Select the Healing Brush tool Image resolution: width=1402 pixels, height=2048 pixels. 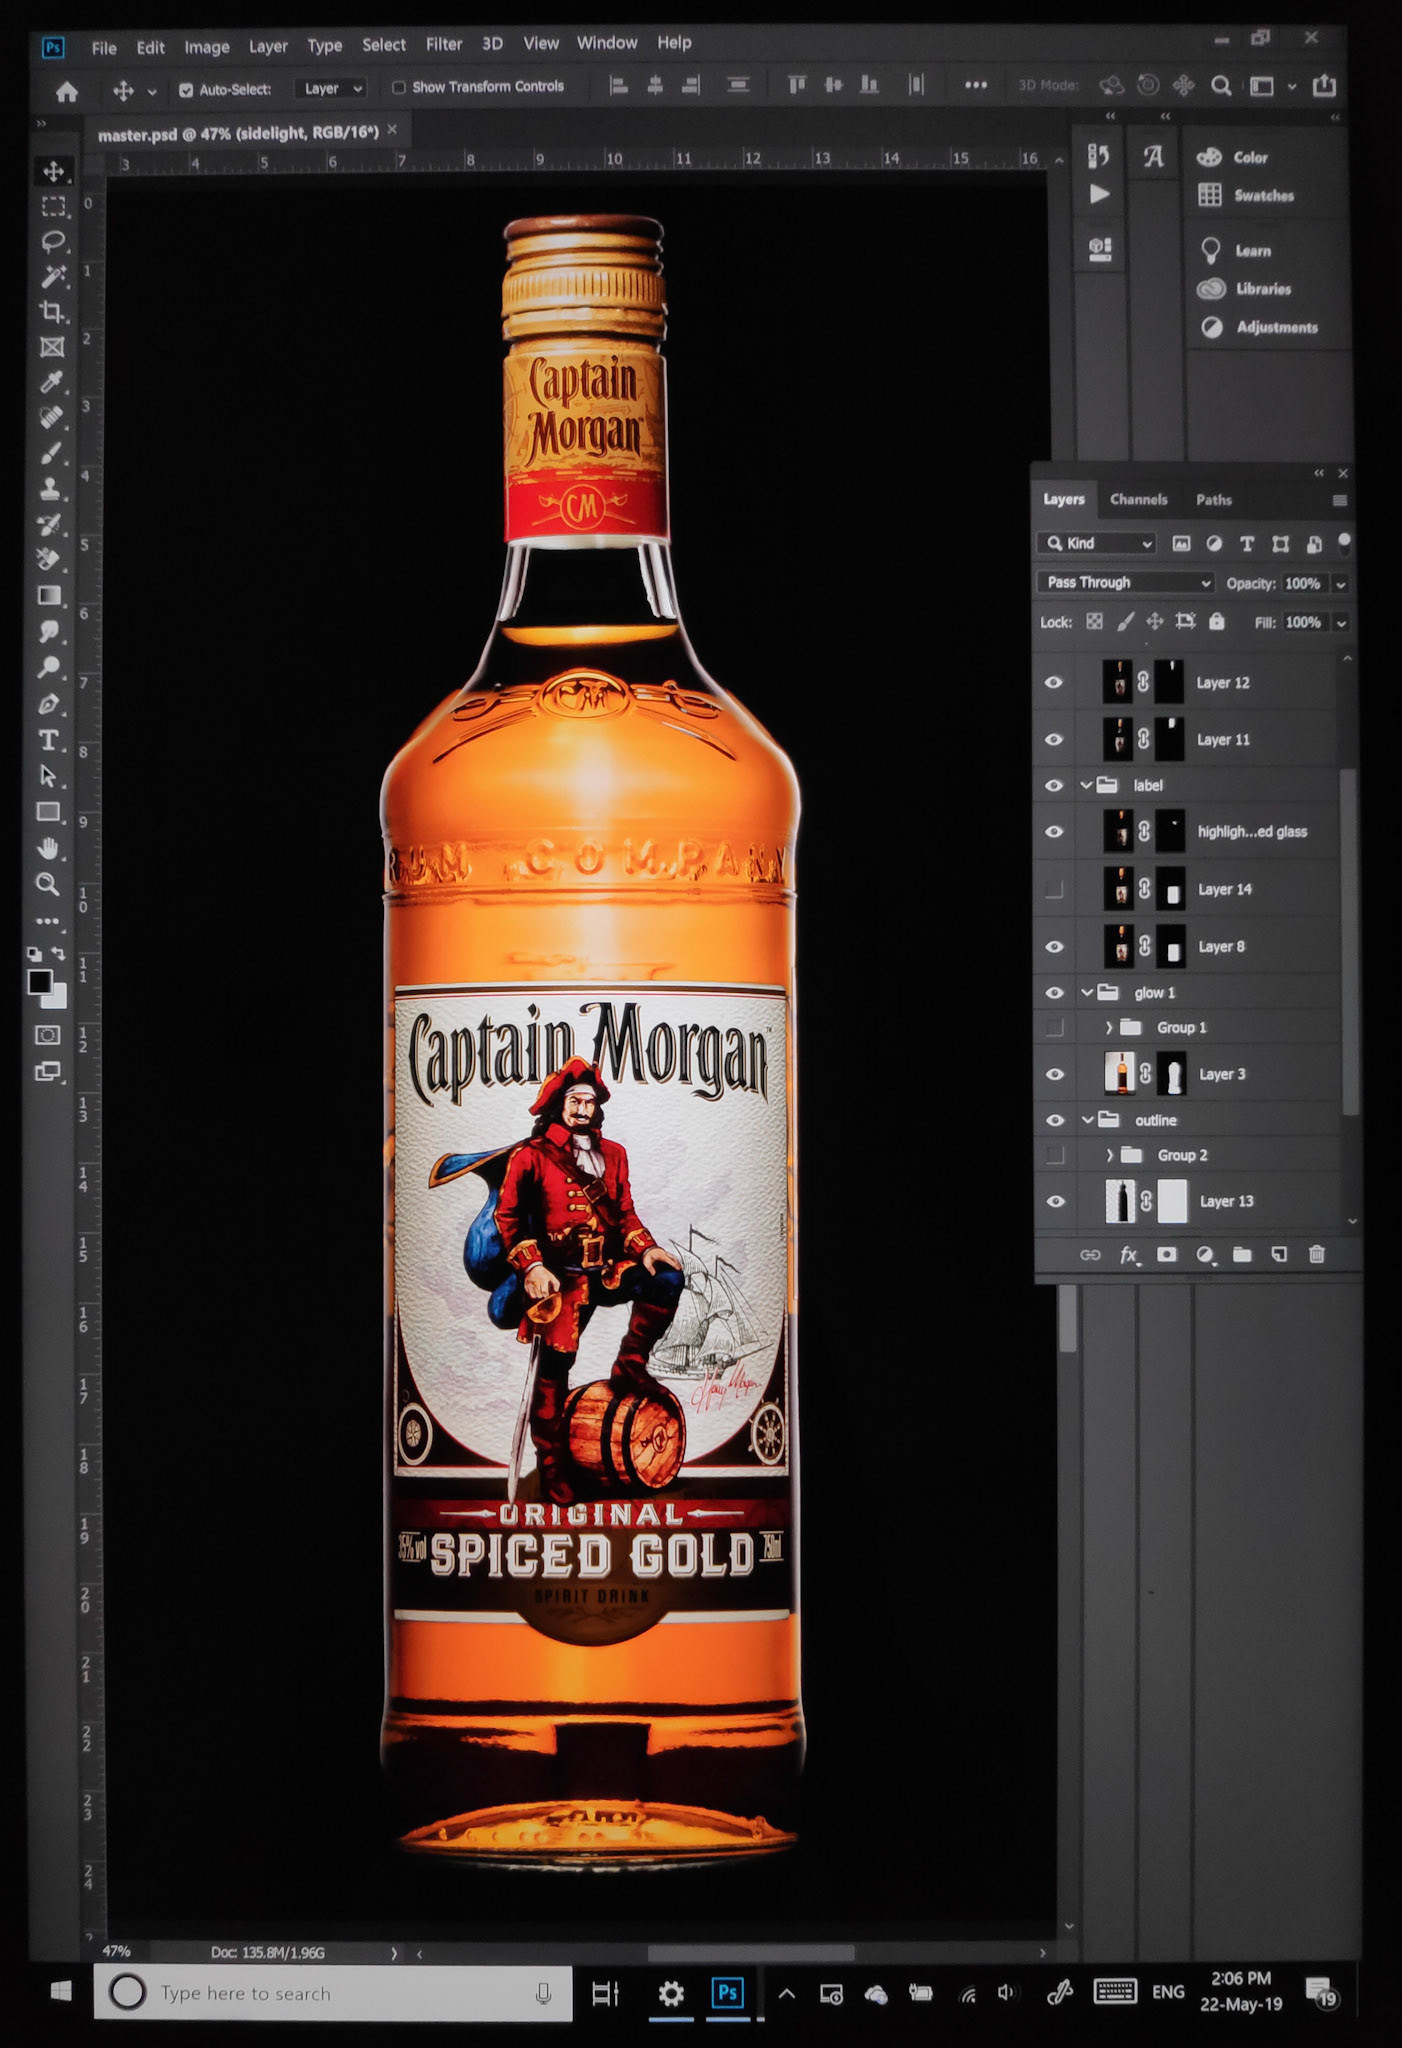[x=51, y=417]
